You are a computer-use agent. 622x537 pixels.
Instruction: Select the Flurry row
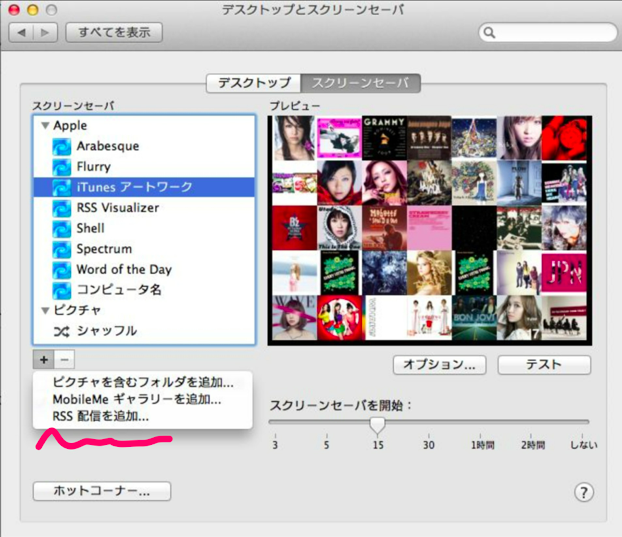144,167
